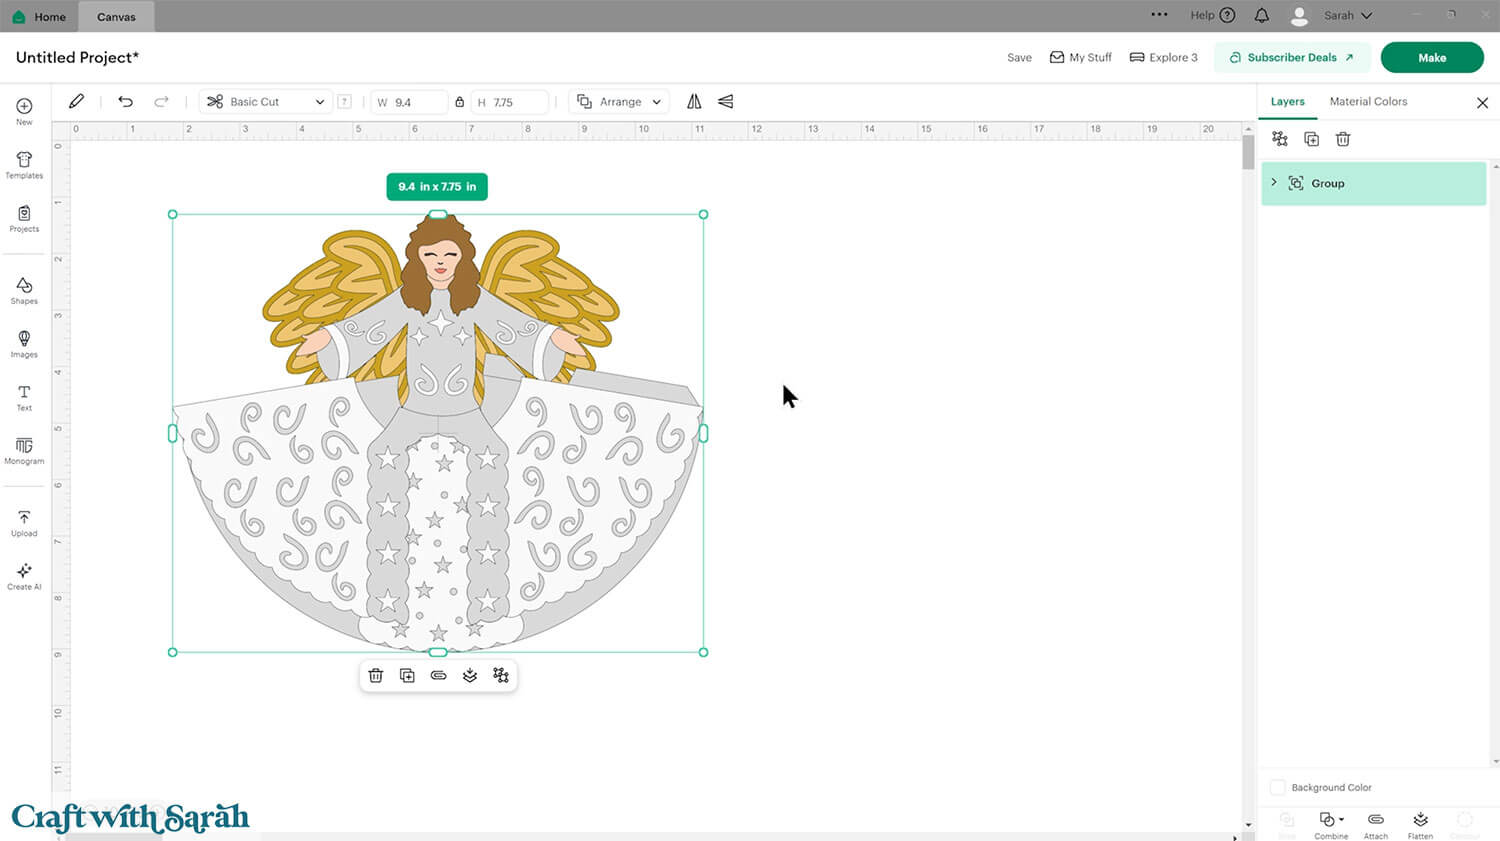Select the Text tool
1500x841 pixels.
point(23,398)
